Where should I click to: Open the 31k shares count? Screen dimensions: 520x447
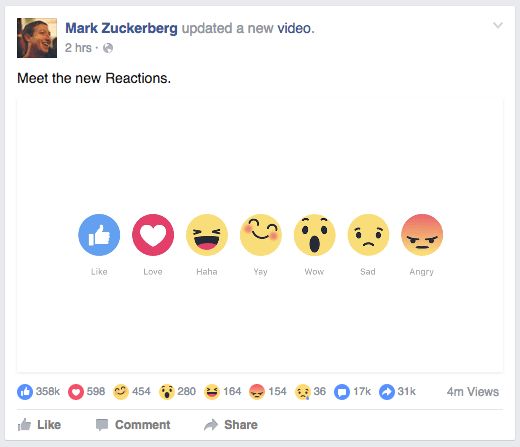(x=397, y=392)
